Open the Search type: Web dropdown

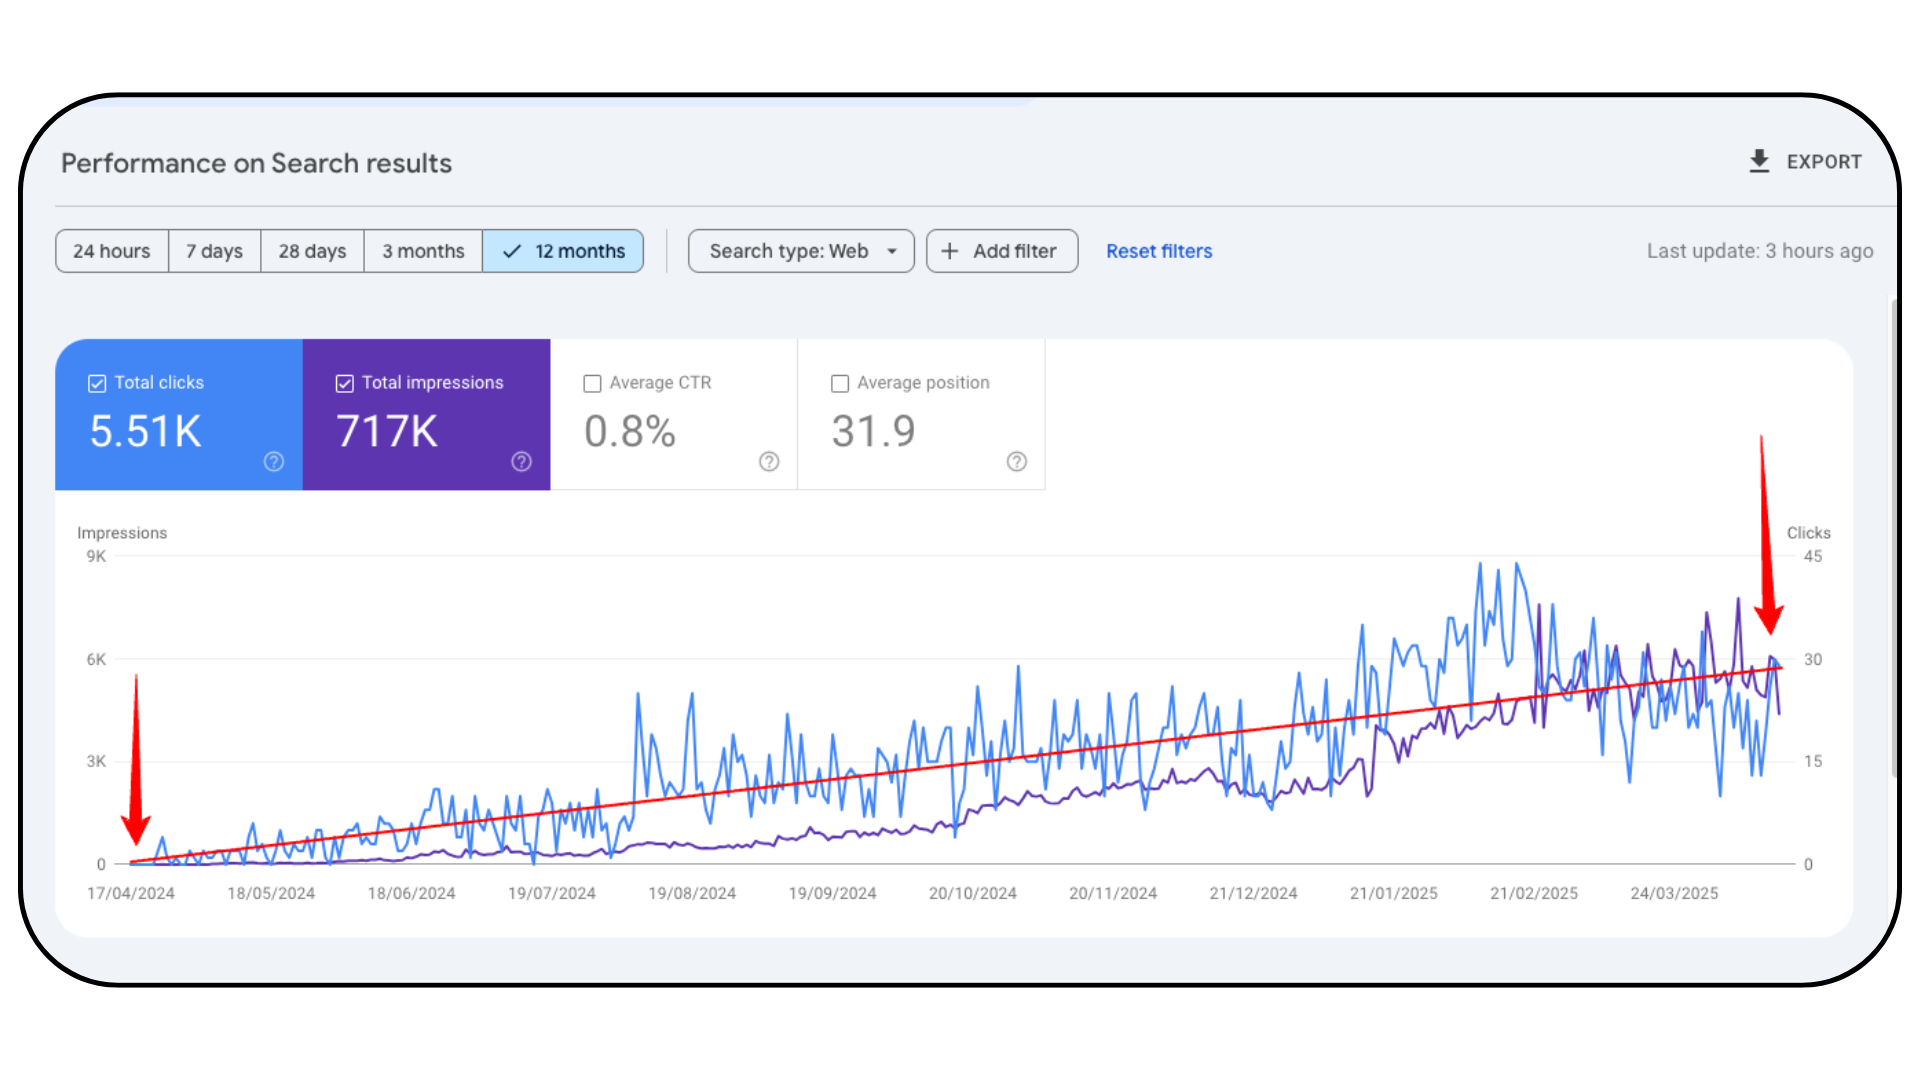801,251
